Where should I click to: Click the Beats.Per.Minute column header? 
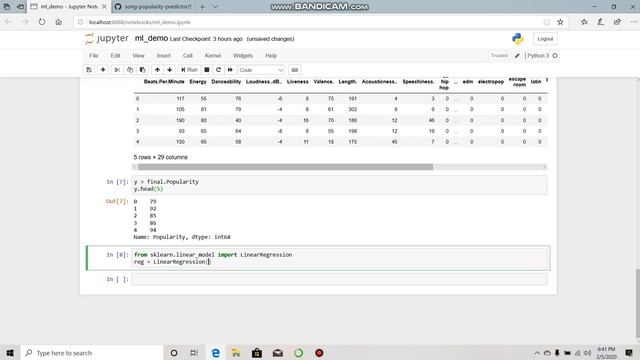point(164,82)
